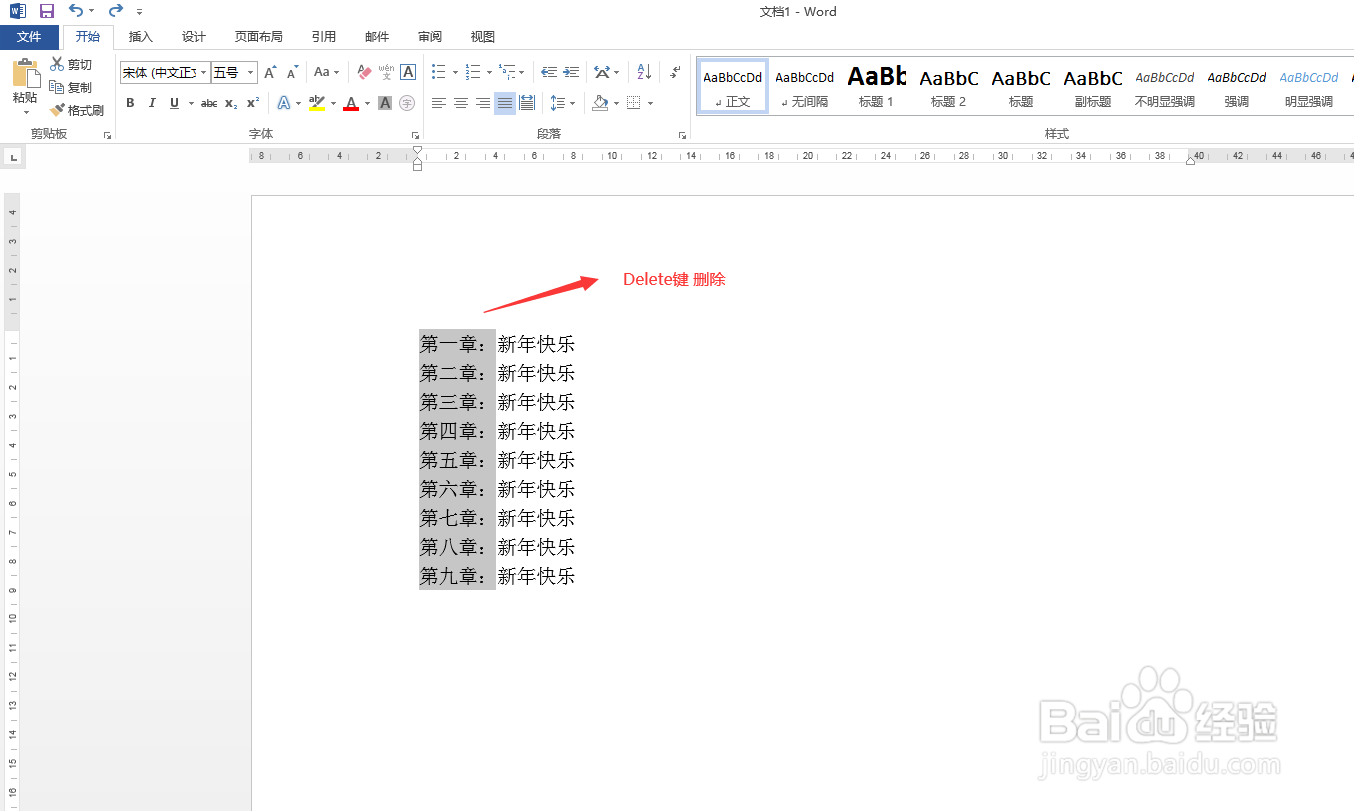Open the File (文件) tab

coord(29,37)
